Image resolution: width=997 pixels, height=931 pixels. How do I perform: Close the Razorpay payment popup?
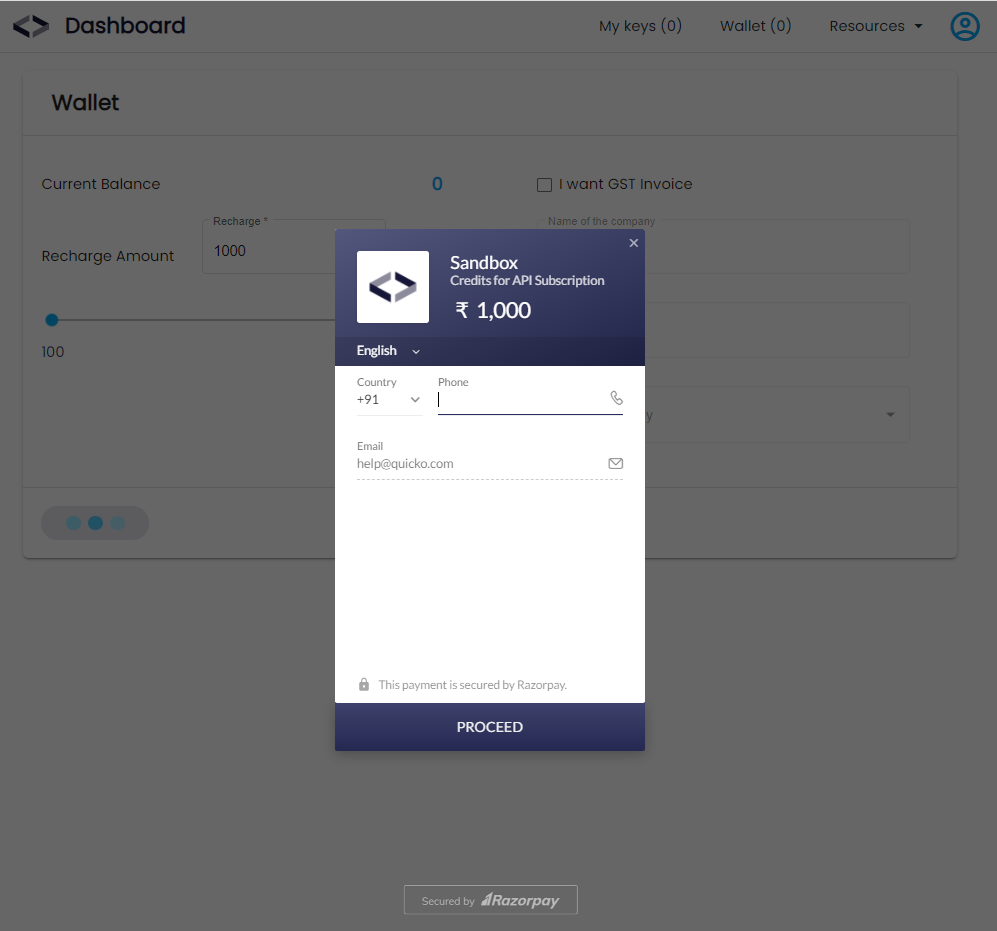633,243
